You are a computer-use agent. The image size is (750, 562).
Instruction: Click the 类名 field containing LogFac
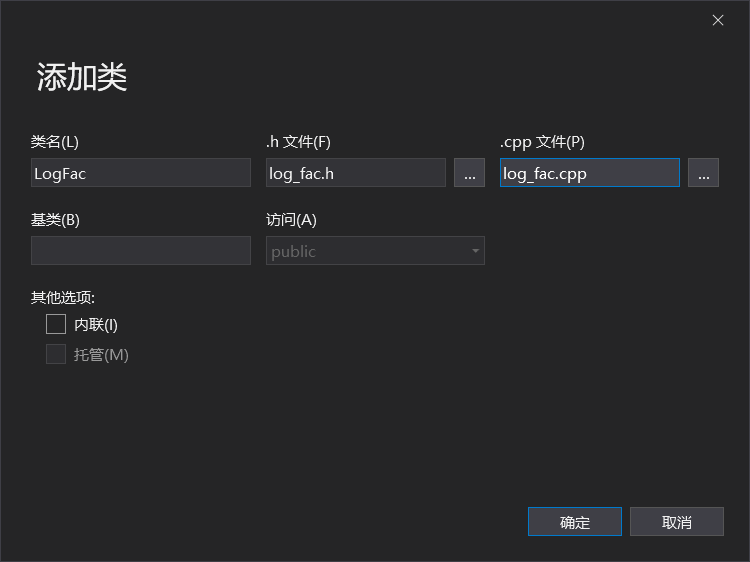(x=140, y=173)
